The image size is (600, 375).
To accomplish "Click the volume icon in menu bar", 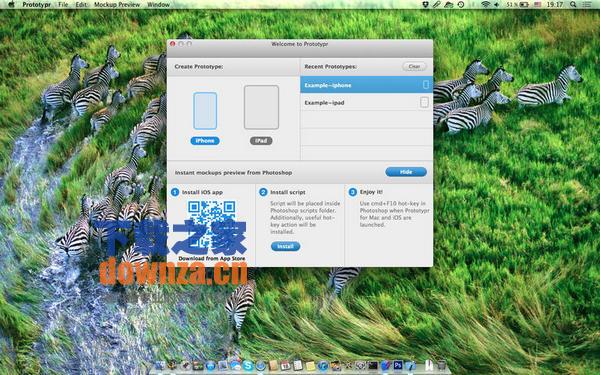I will [x=496, y=5].
